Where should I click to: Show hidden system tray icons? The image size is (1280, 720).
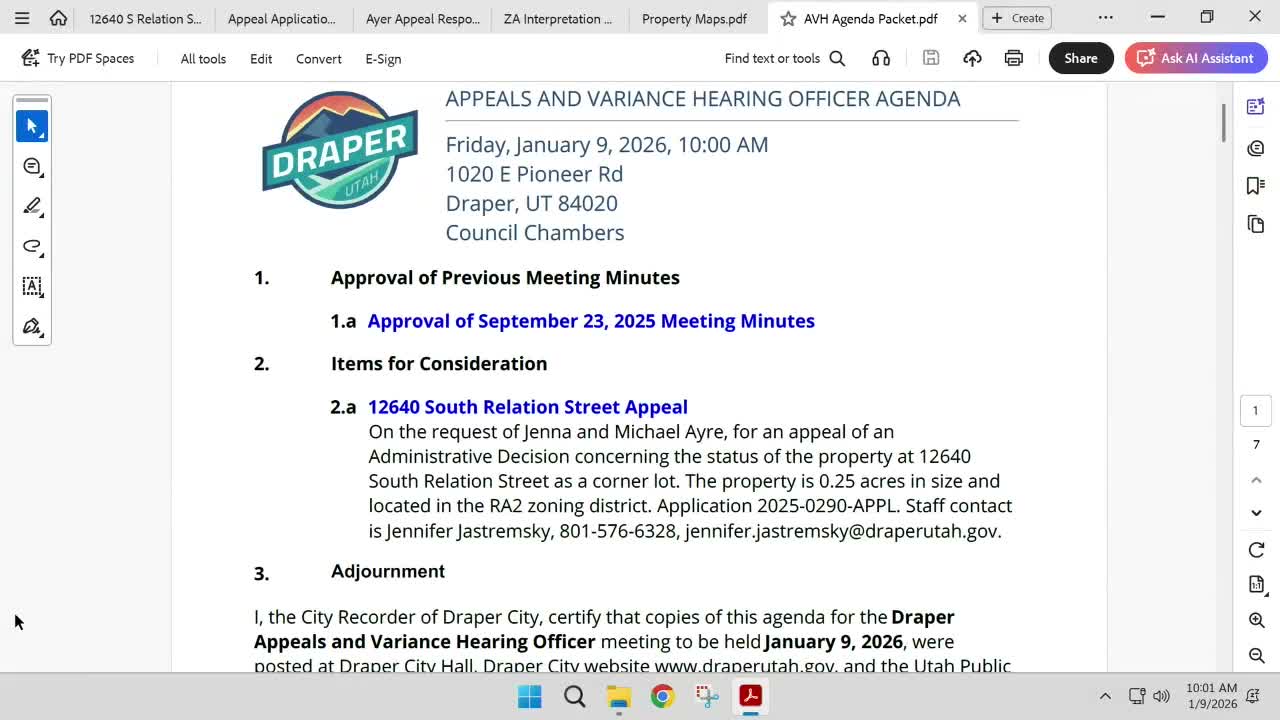pos(1105,696)
